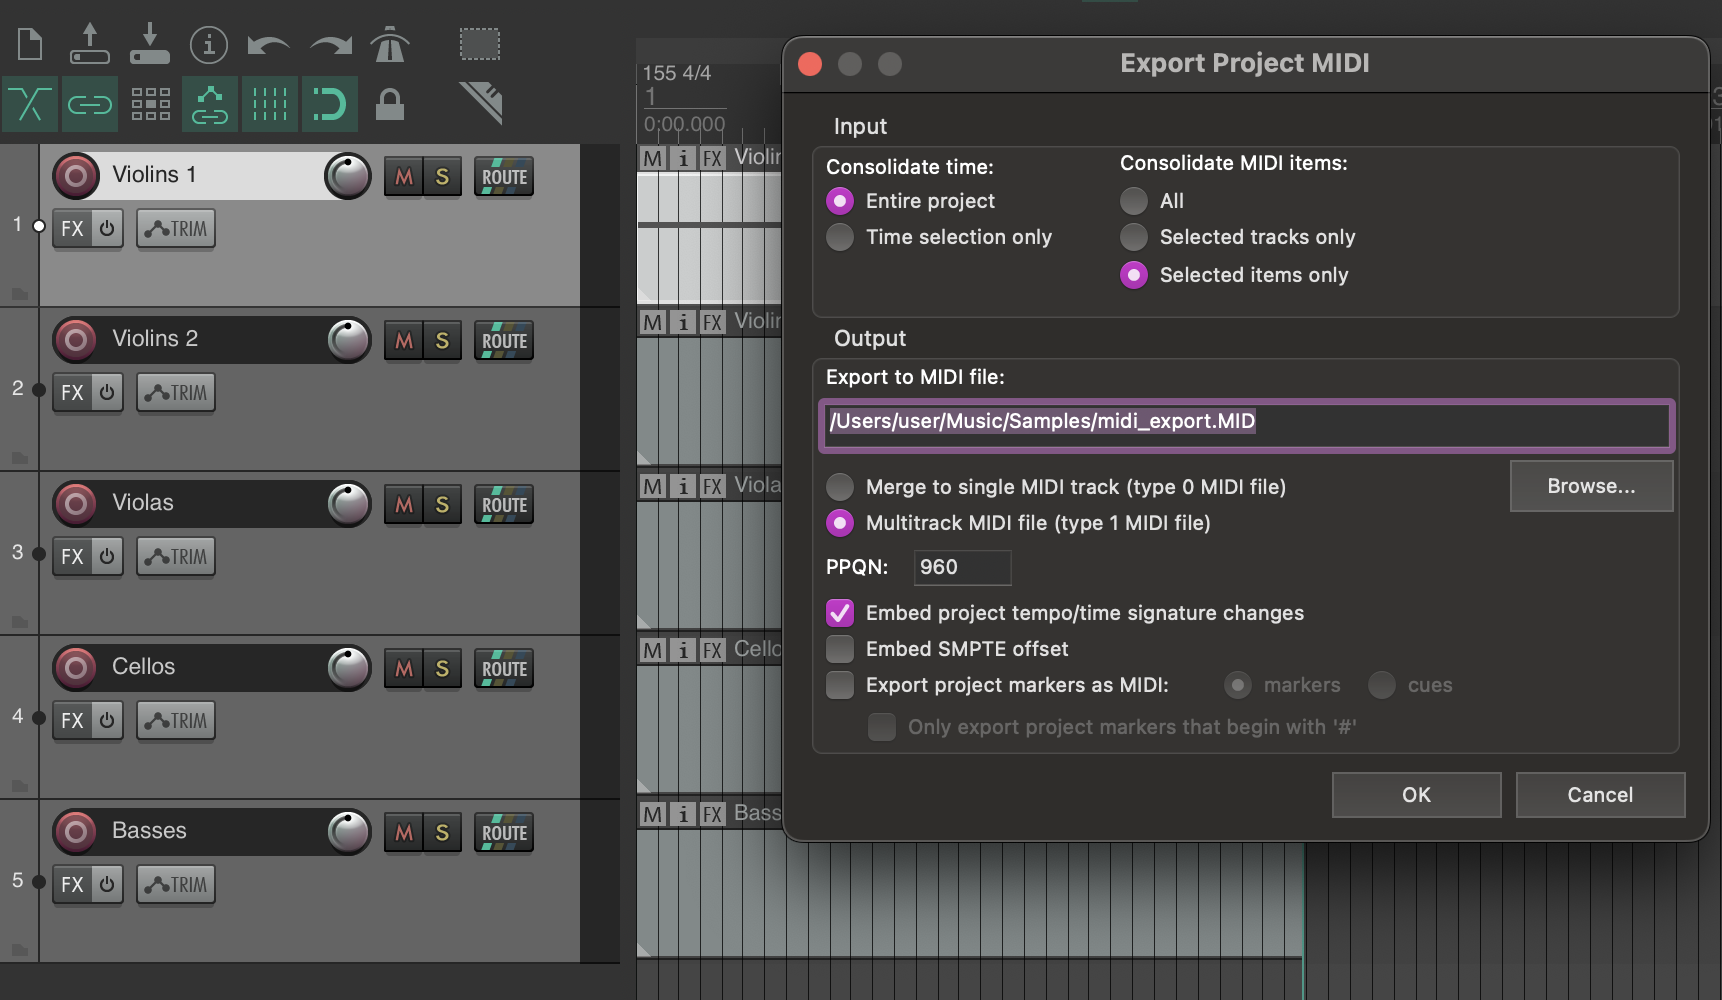The image size is (1722, 1000).
Task: Open the ROUTE button on Cellos
Action: [x=504, y=669]
